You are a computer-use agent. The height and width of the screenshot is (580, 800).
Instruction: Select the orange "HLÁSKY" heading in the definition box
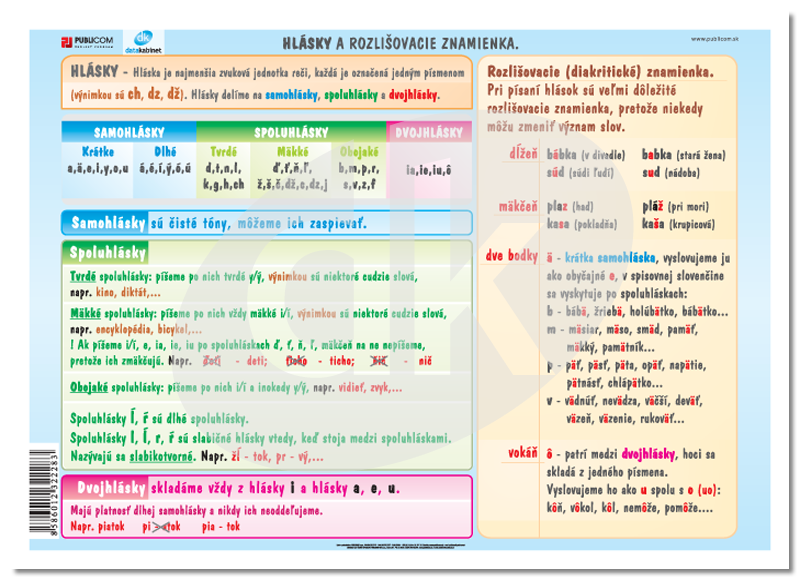click(94, 71)
